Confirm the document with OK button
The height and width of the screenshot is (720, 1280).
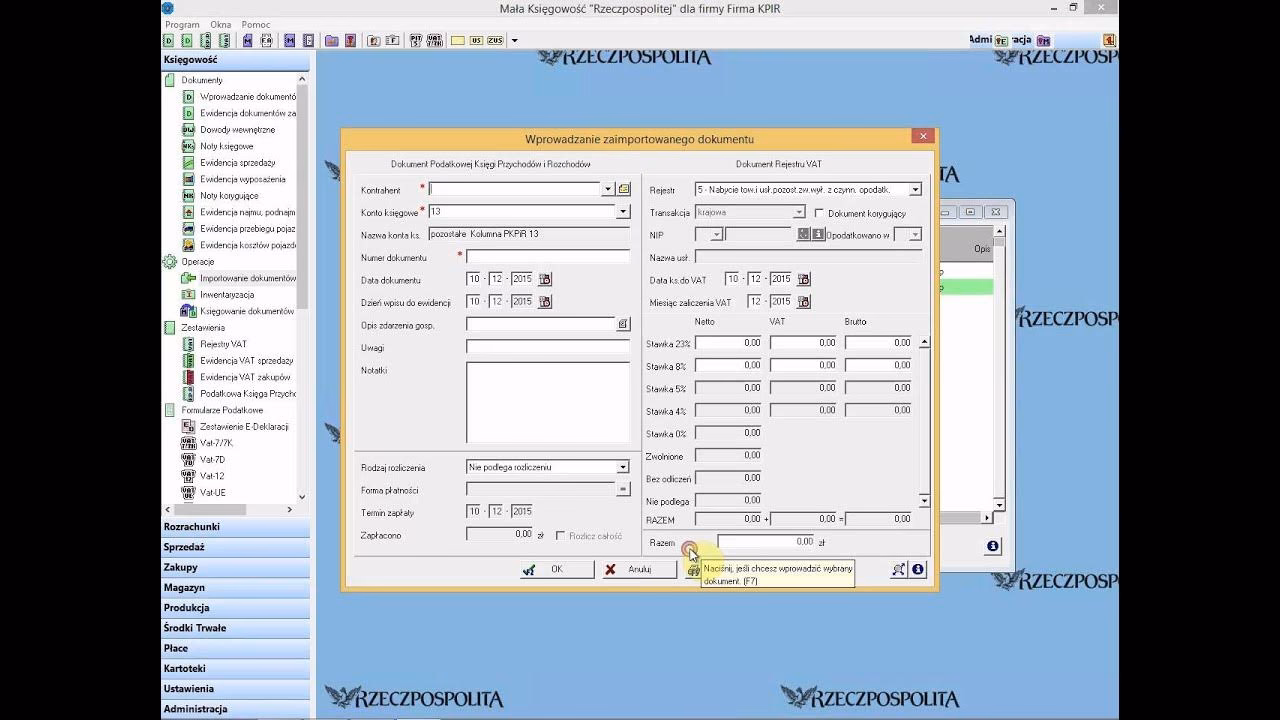click(547, 569)
